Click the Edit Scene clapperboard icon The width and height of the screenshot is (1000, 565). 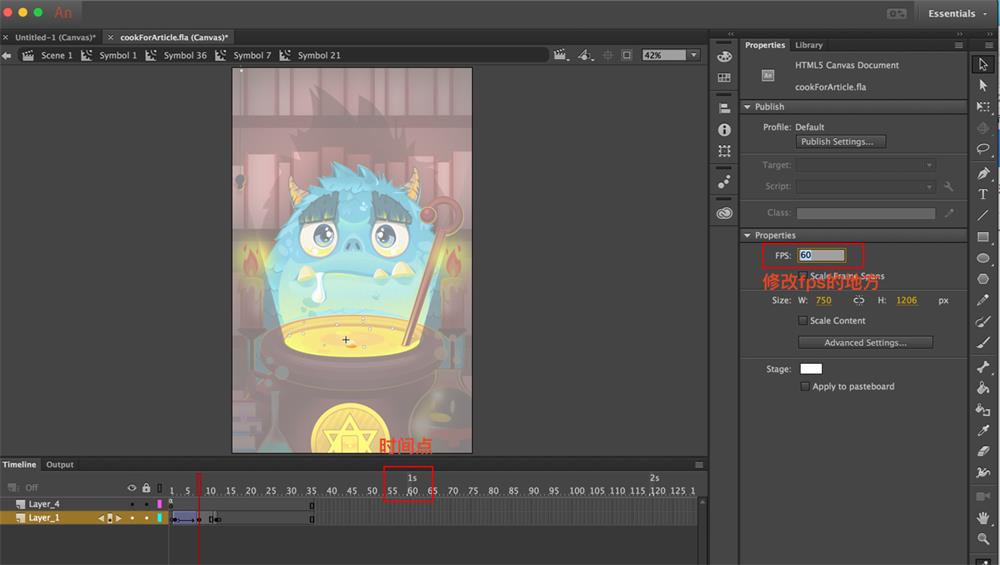tap(560, 55)
